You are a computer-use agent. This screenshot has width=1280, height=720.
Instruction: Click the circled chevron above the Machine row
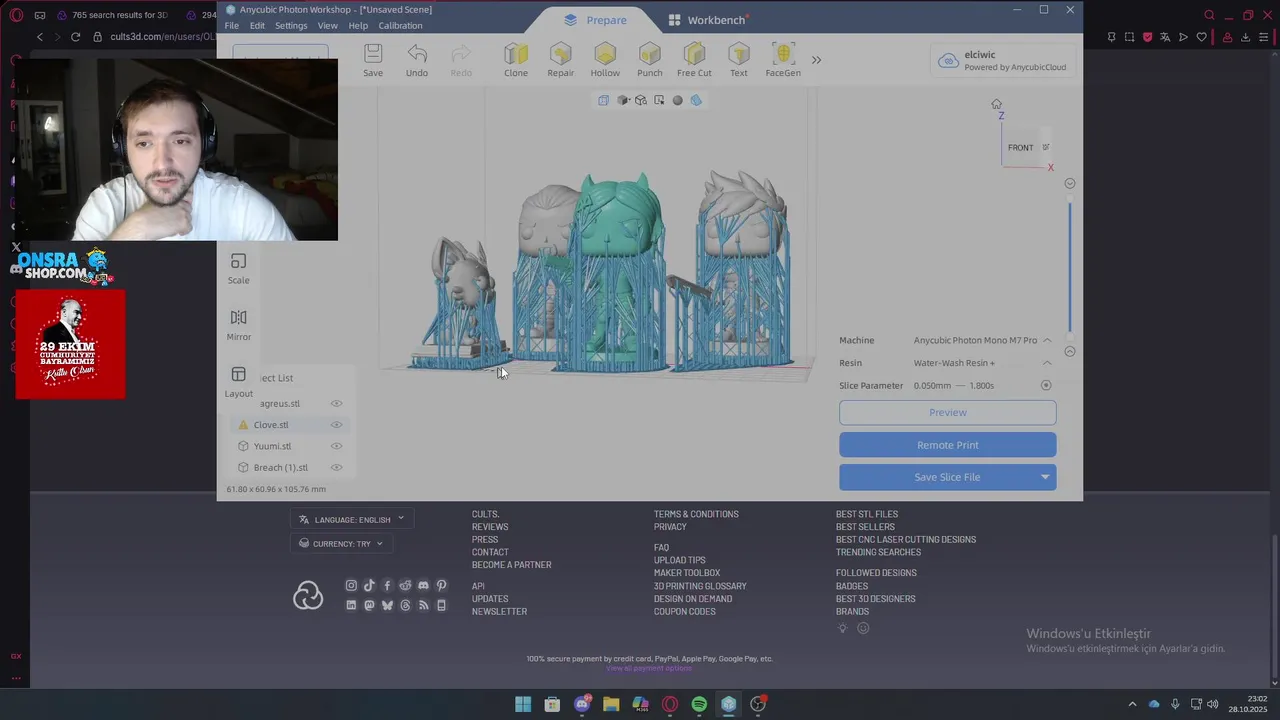[x=1070, y=351]
